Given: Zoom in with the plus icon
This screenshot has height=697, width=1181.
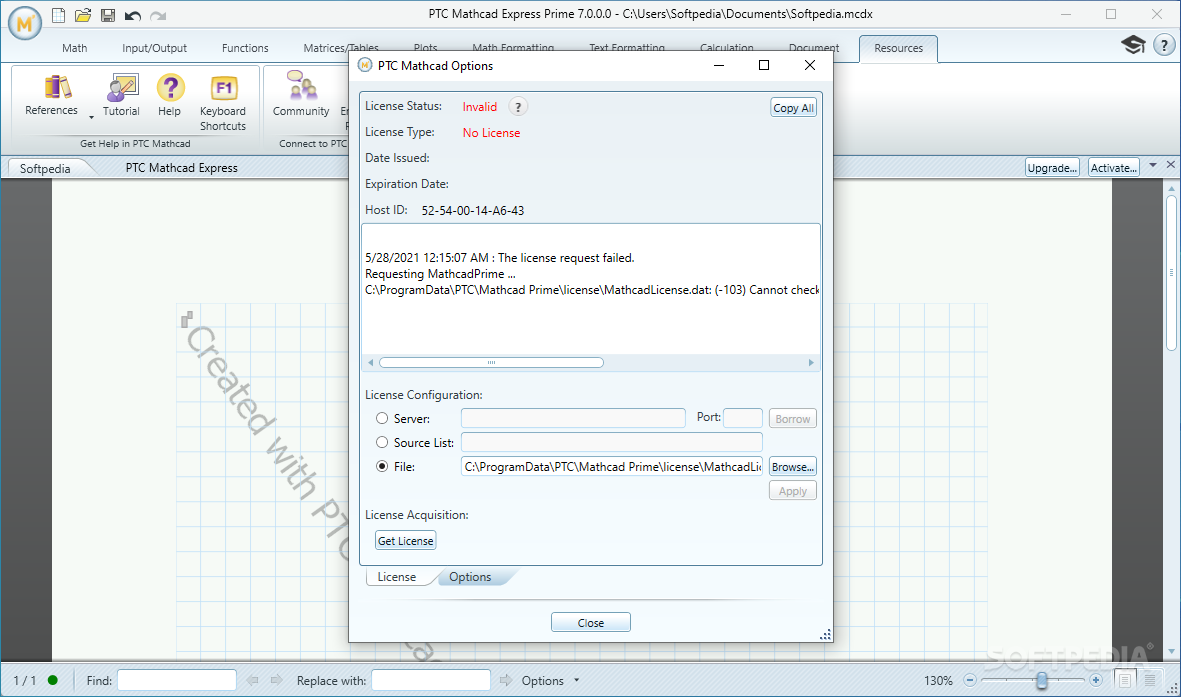Looking at the screenshot, I should [1096, 680].
